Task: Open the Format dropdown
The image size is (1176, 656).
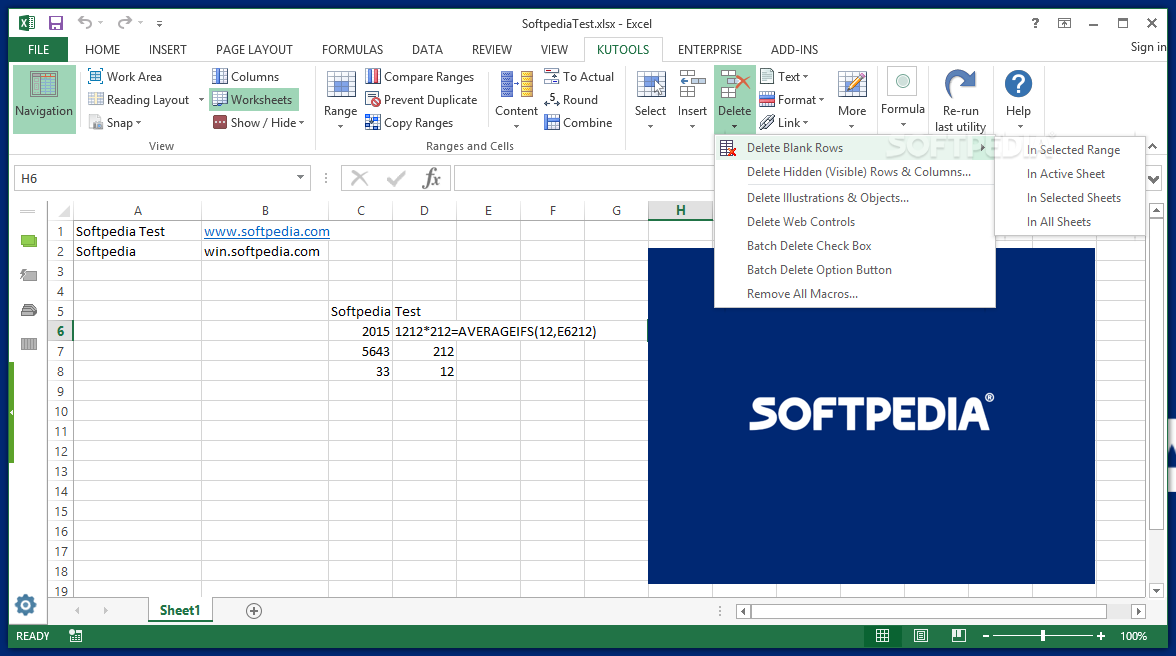Action: [792, 100]
